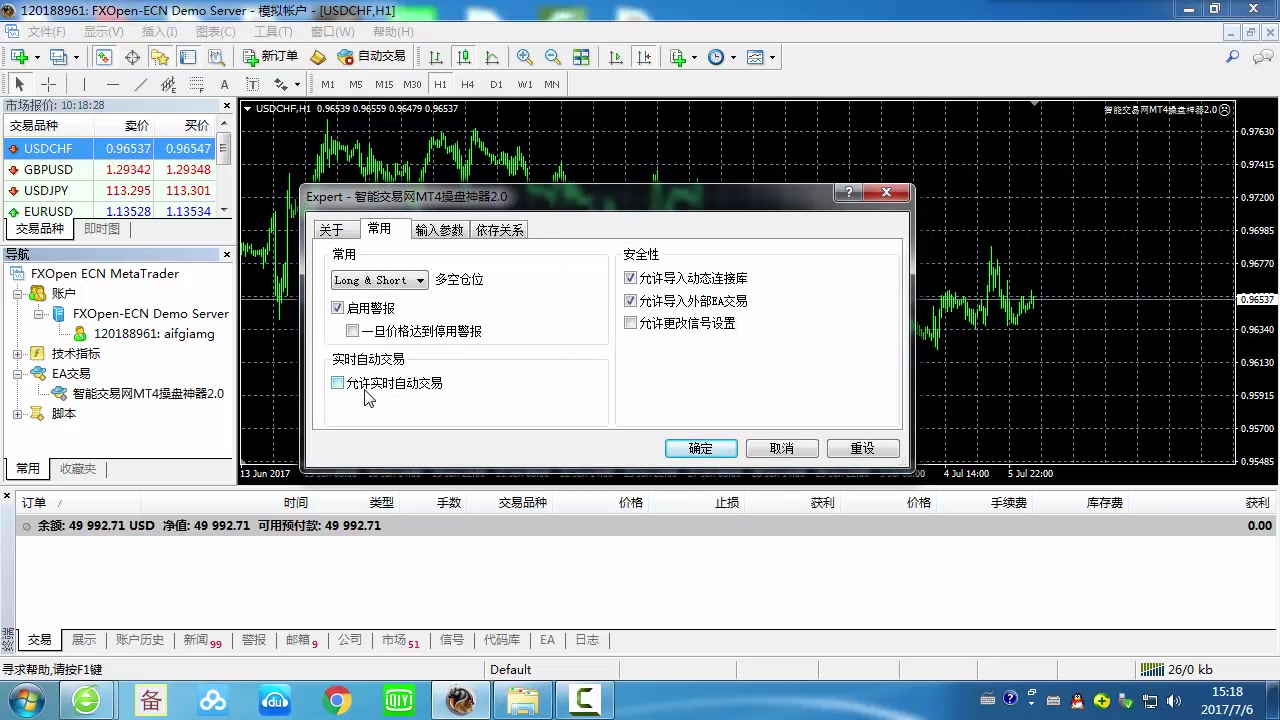Open the MetaEditor yellow book icon
The image size is (1280, 720).
318,57
